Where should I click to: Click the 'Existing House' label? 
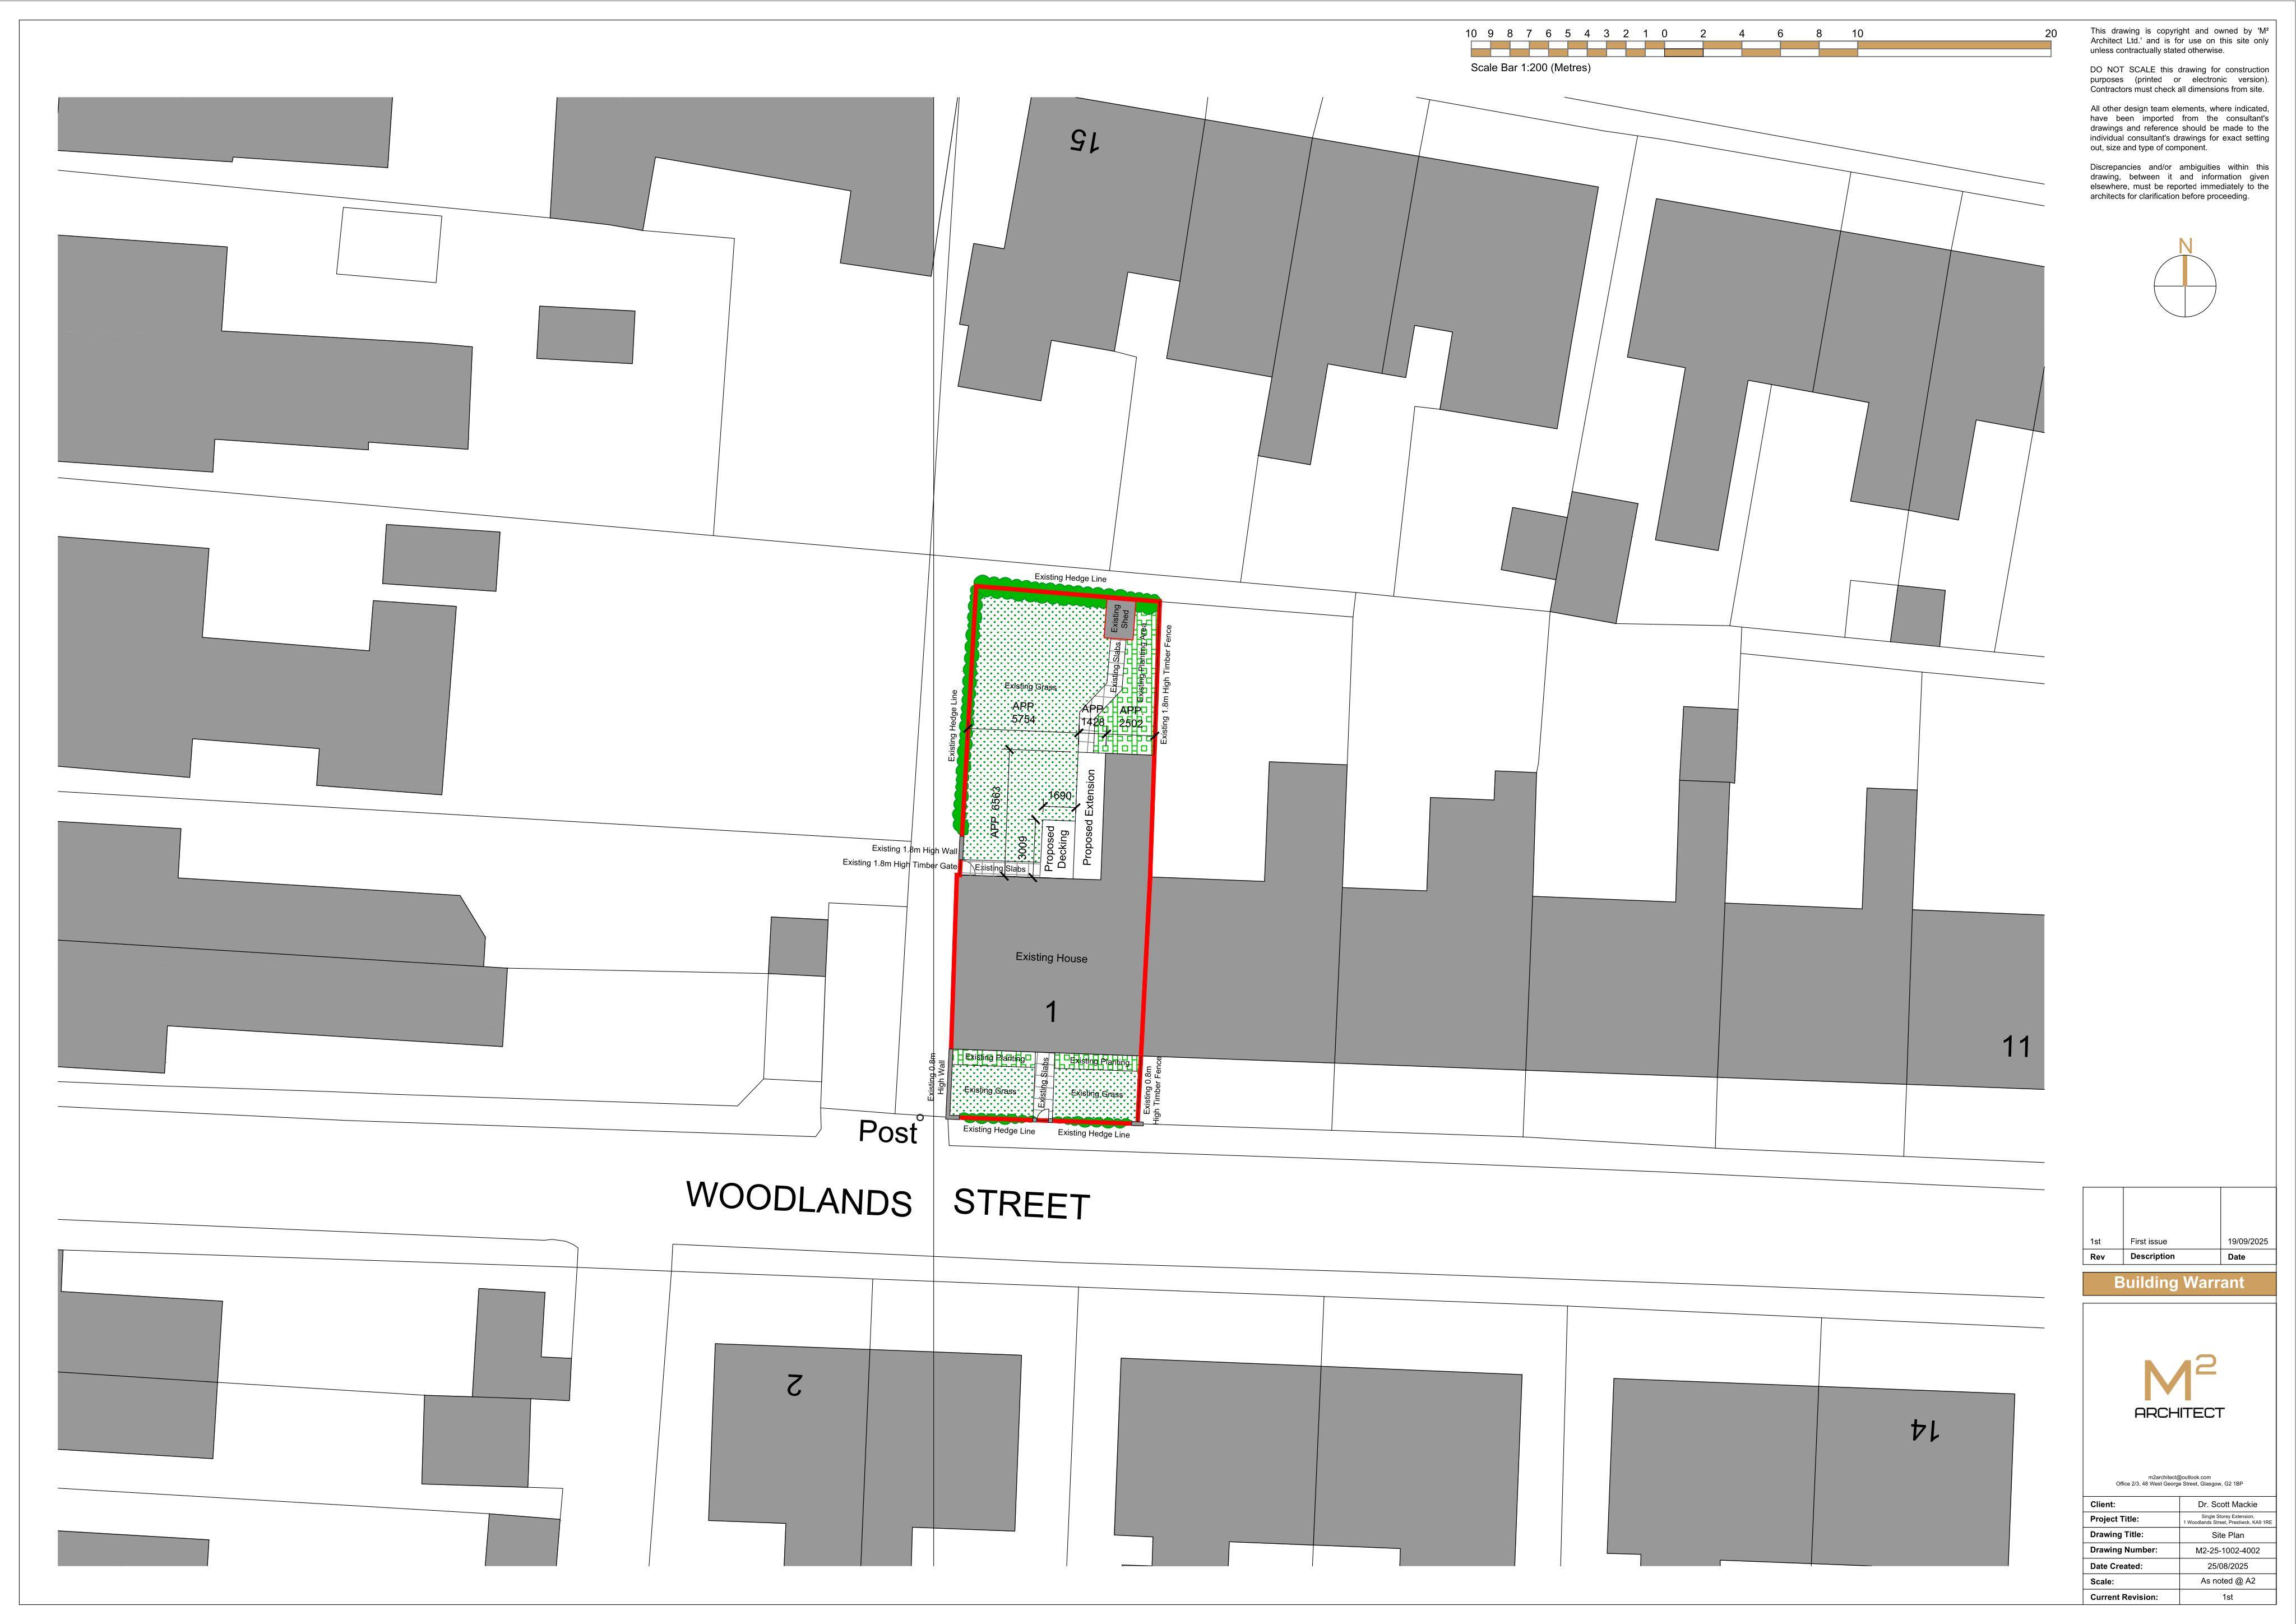1051,957
